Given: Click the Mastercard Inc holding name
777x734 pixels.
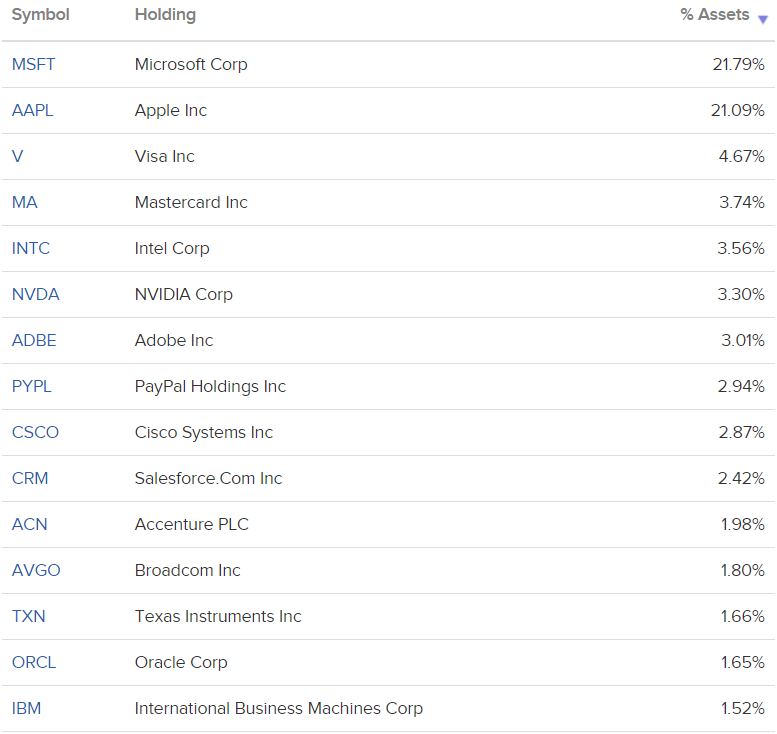Looking at the screenshot, I should click(191, 203).
